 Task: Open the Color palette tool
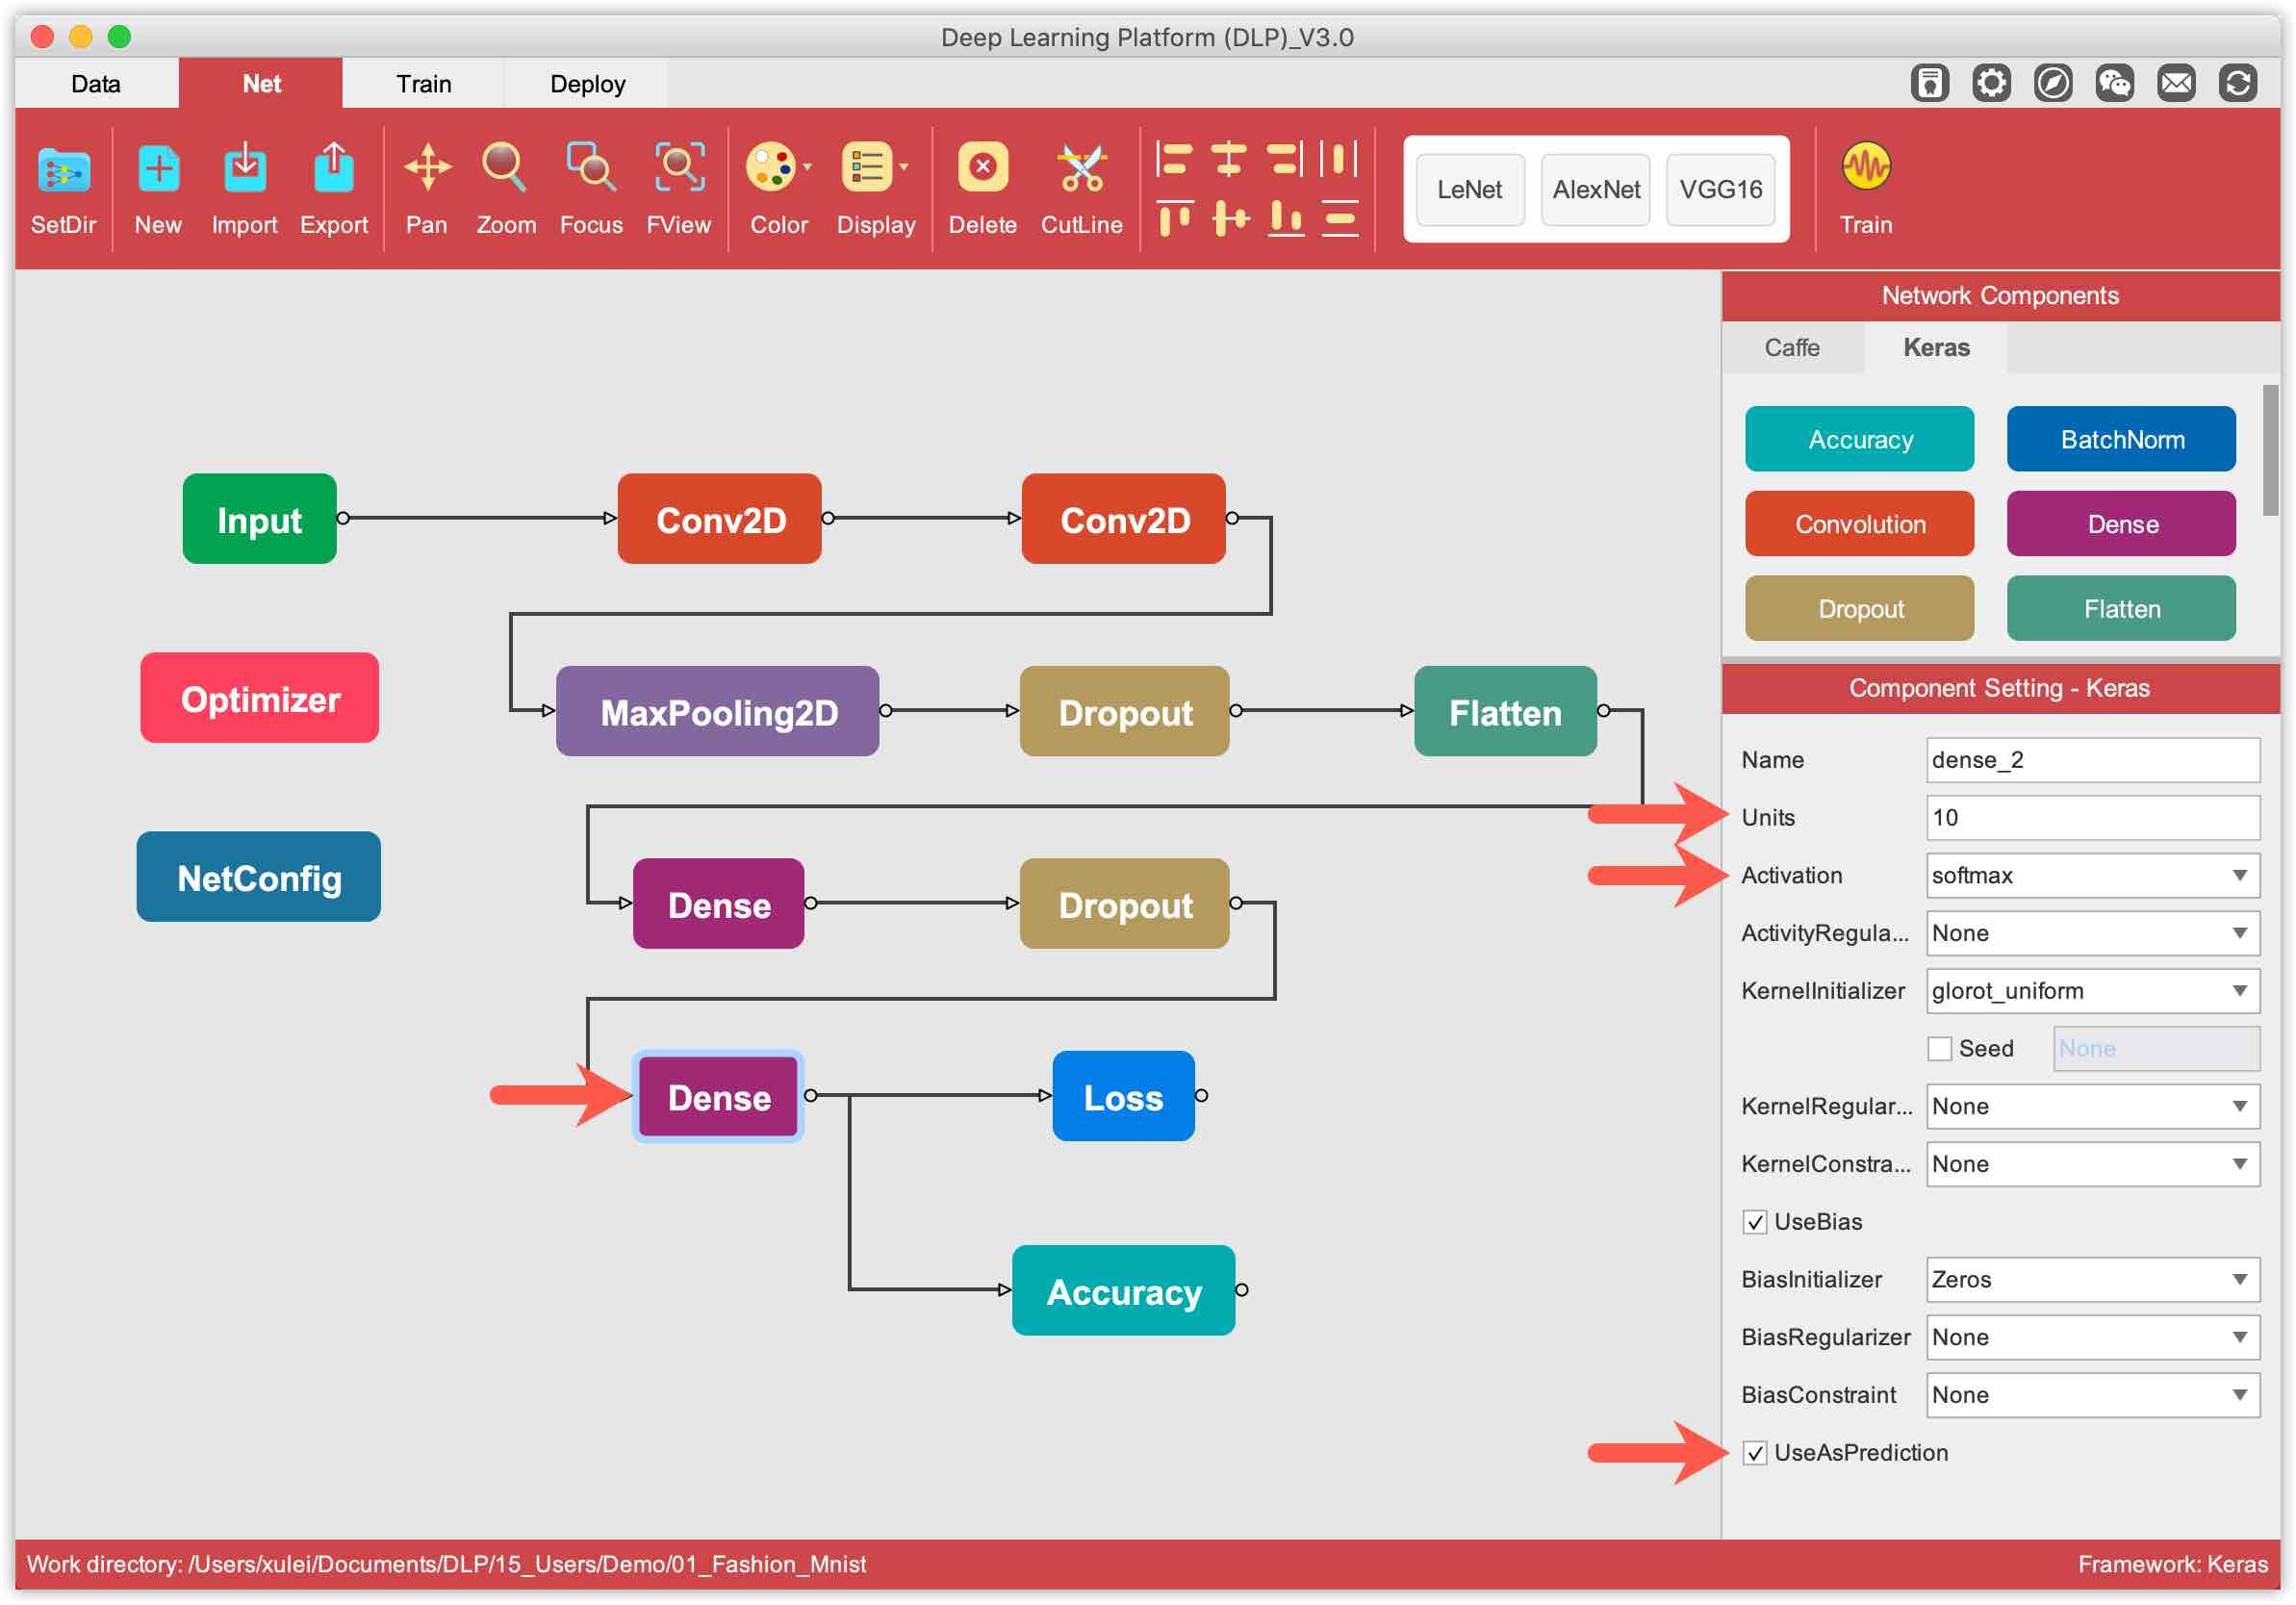click(x=772, y=168)
